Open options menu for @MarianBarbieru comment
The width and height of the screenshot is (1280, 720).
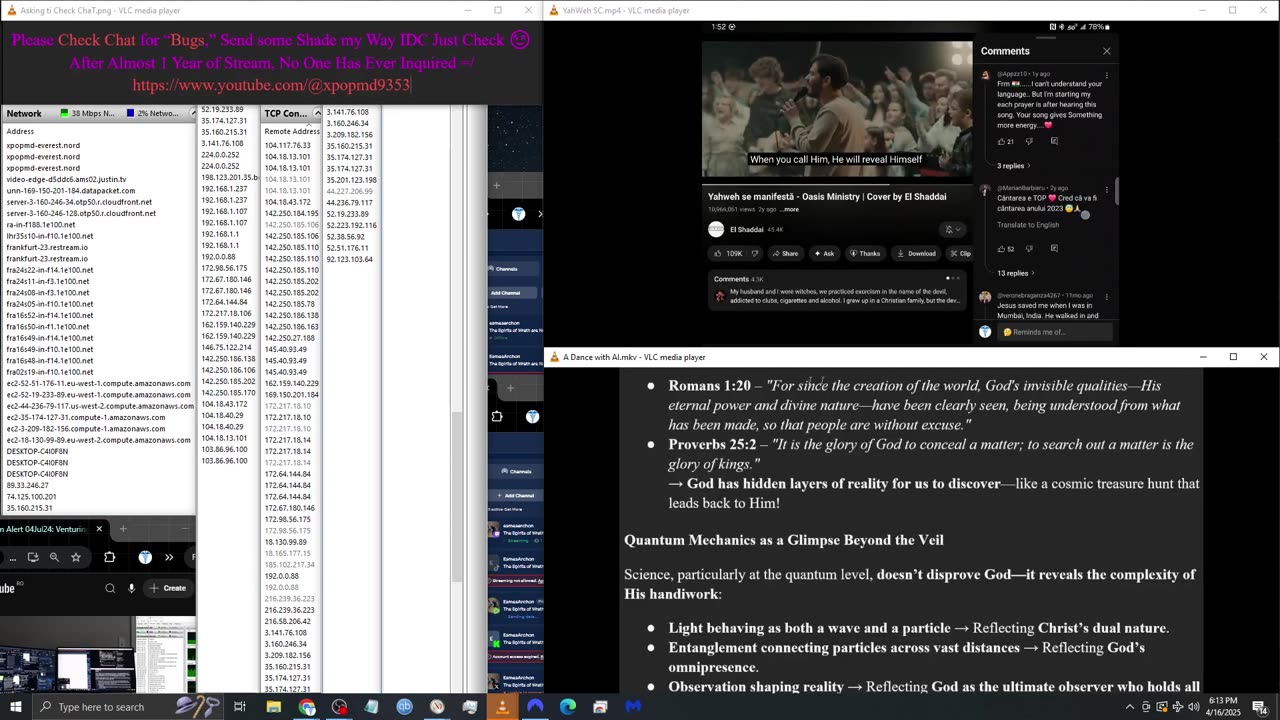point(1106,188)
